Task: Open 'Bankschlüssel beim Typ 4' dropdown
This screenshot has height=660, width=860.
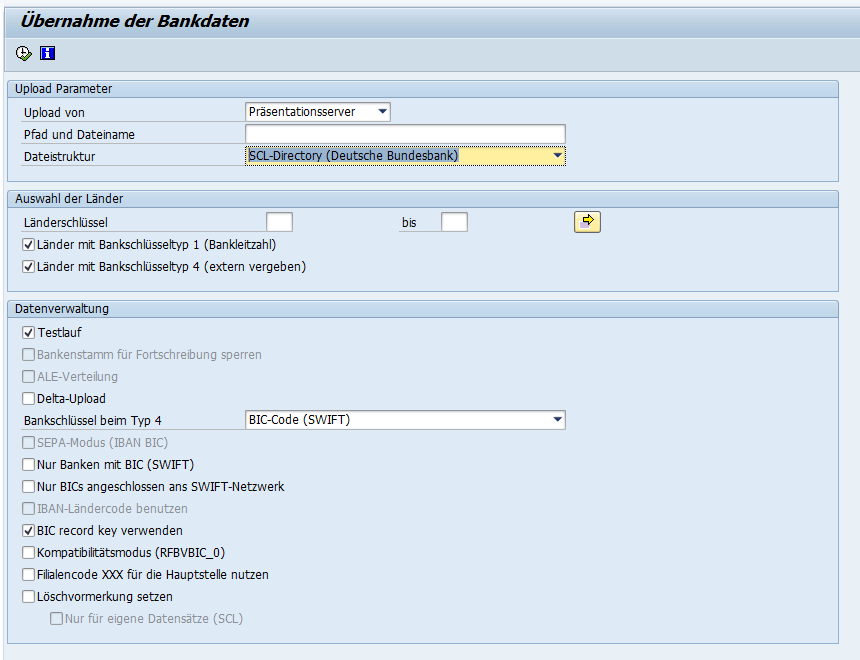Action: (557, 420)
